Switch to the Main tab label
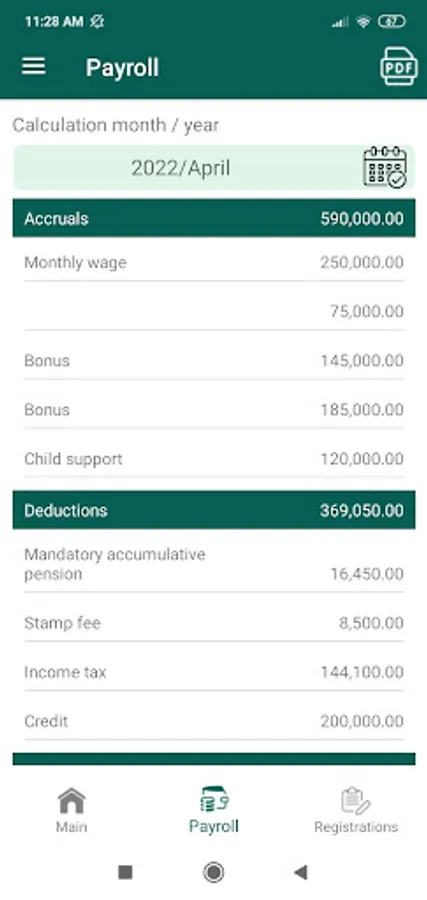The width and height of the screenshot is (427, 900). 71,827
